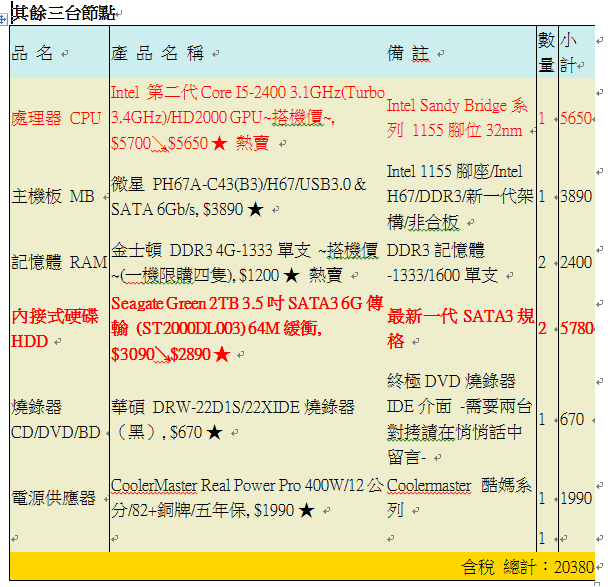Click the 5650 subtotal cell
Screen dimensions: 616x587
576,118
